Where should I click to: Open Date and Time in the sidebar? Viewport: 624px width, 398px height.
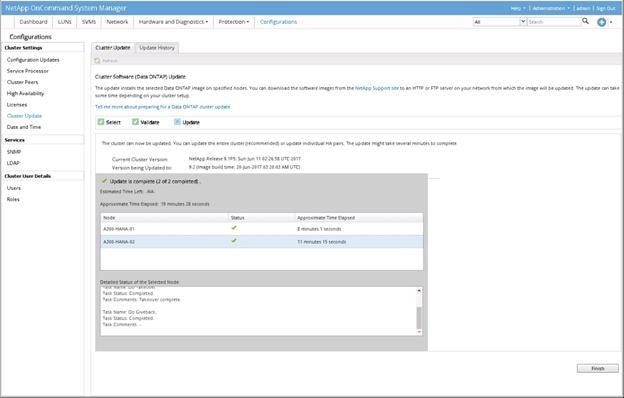tap(23, 127)
